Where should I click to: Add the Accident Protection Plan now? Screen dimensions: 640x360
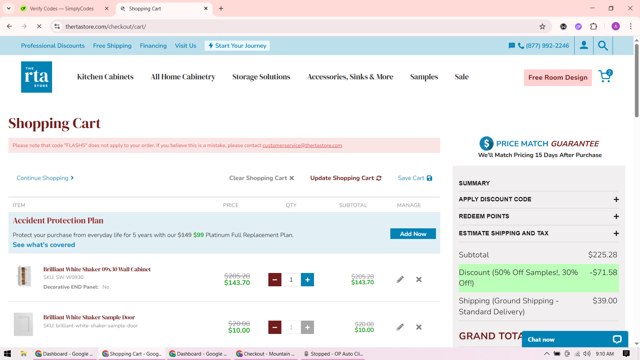pyautogui.click(x=413, y=234)
